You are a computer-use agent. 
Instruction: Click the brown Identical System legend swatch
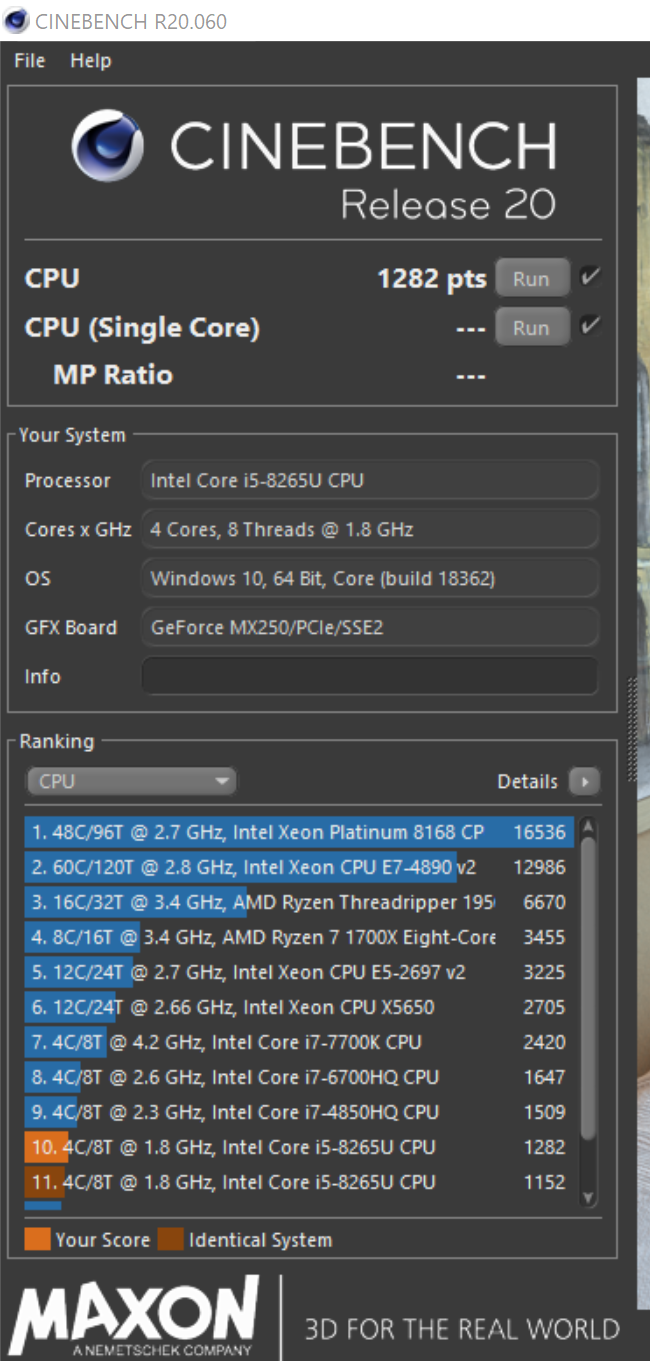170,1240
